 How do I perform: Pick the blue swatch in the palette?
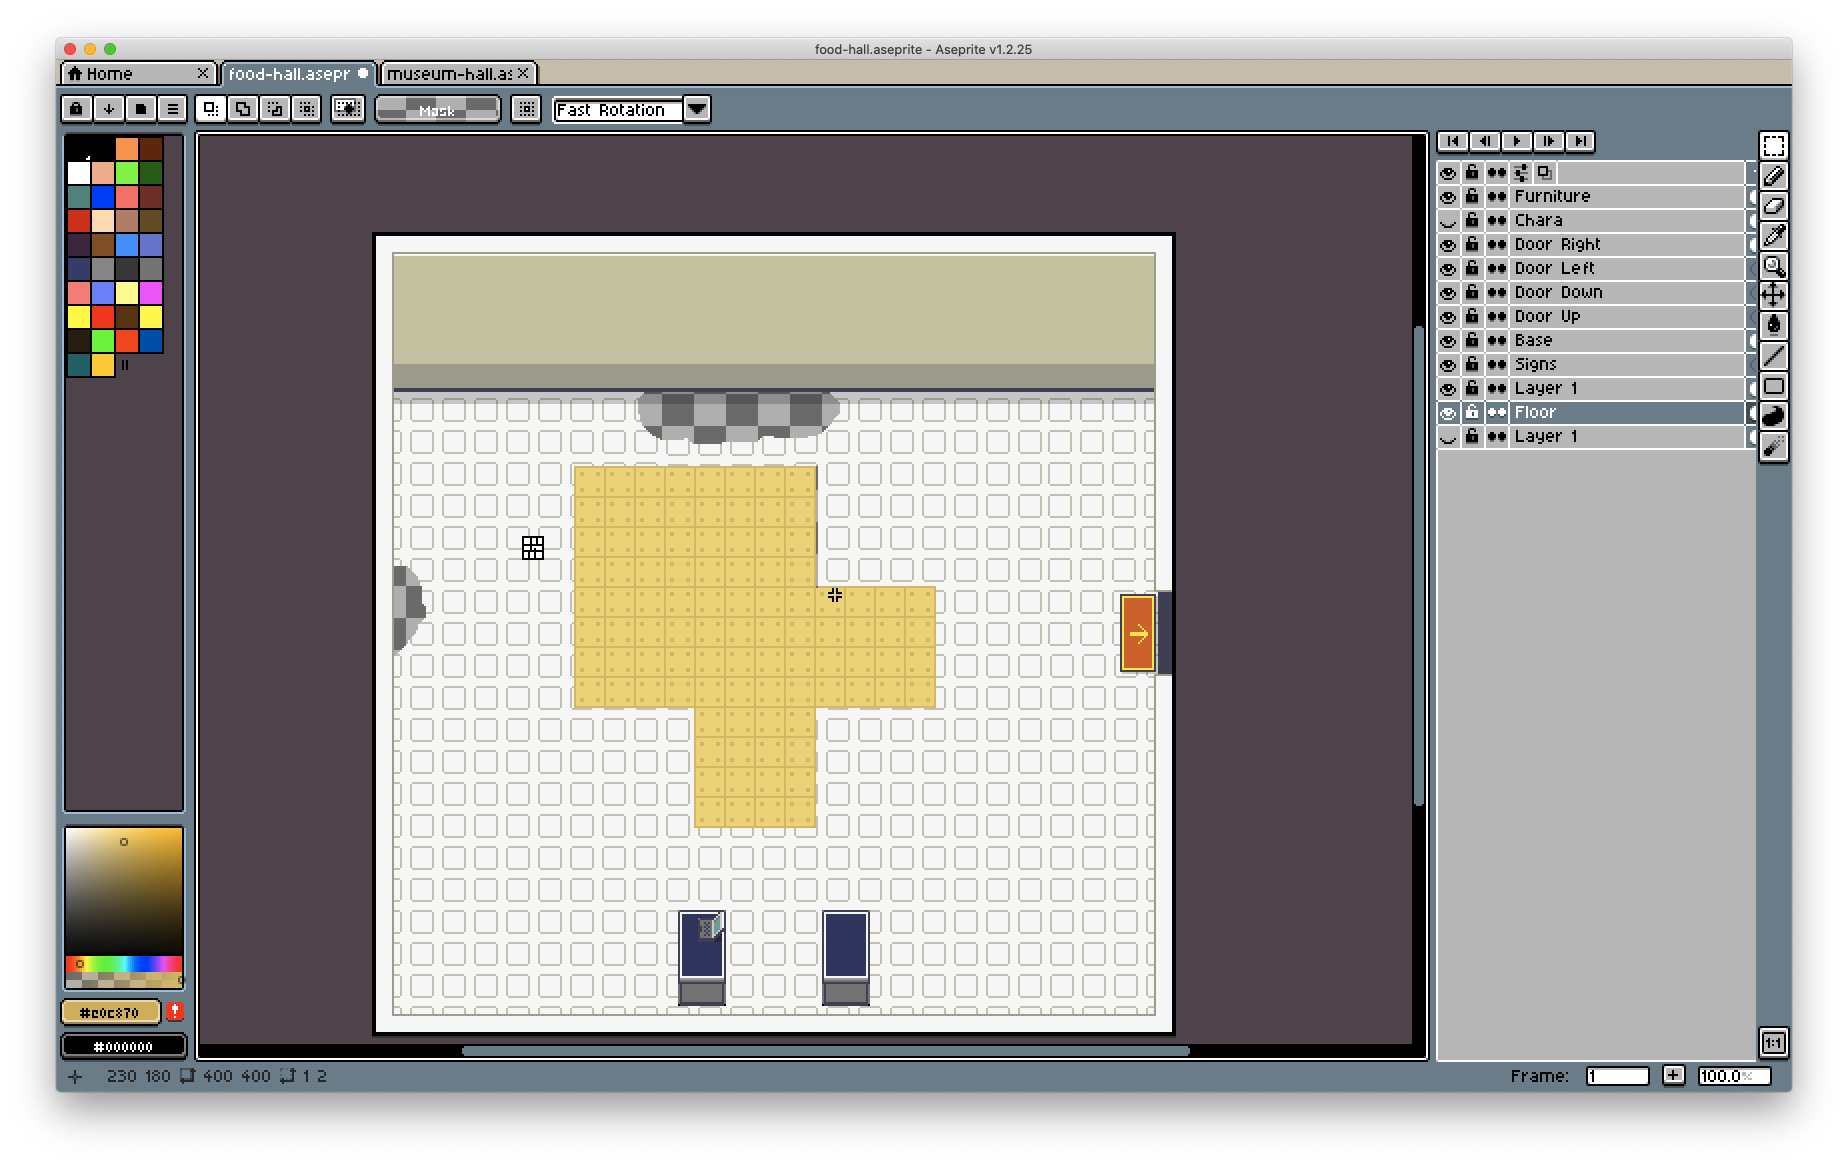point(103,197)
